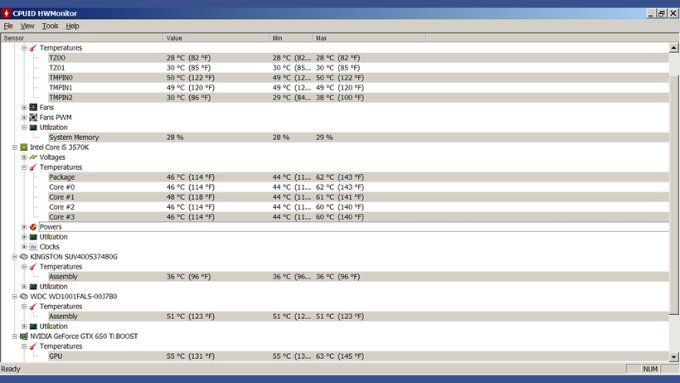The width and height of the screenshot is (680, 383).
Task: Click the NUM status bar indicator
Action: (x=650, y=369)
